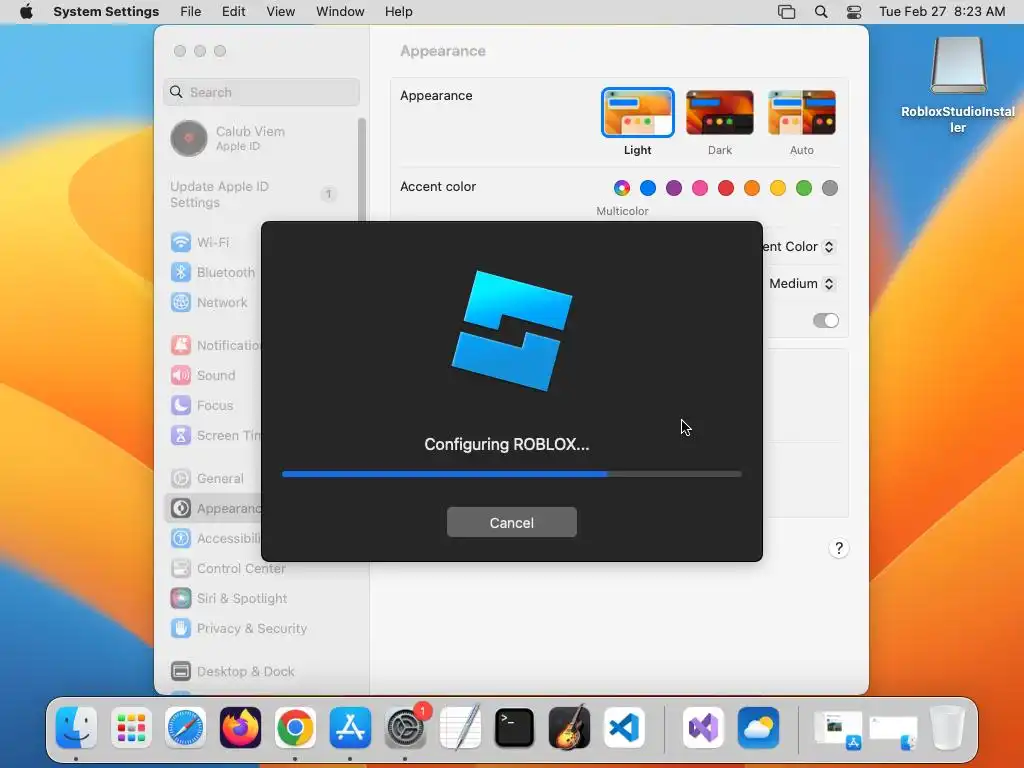Toggle the switch below the Medium dropdown
The height and width of the screenshot is (768, 1024).
(825, 320)
